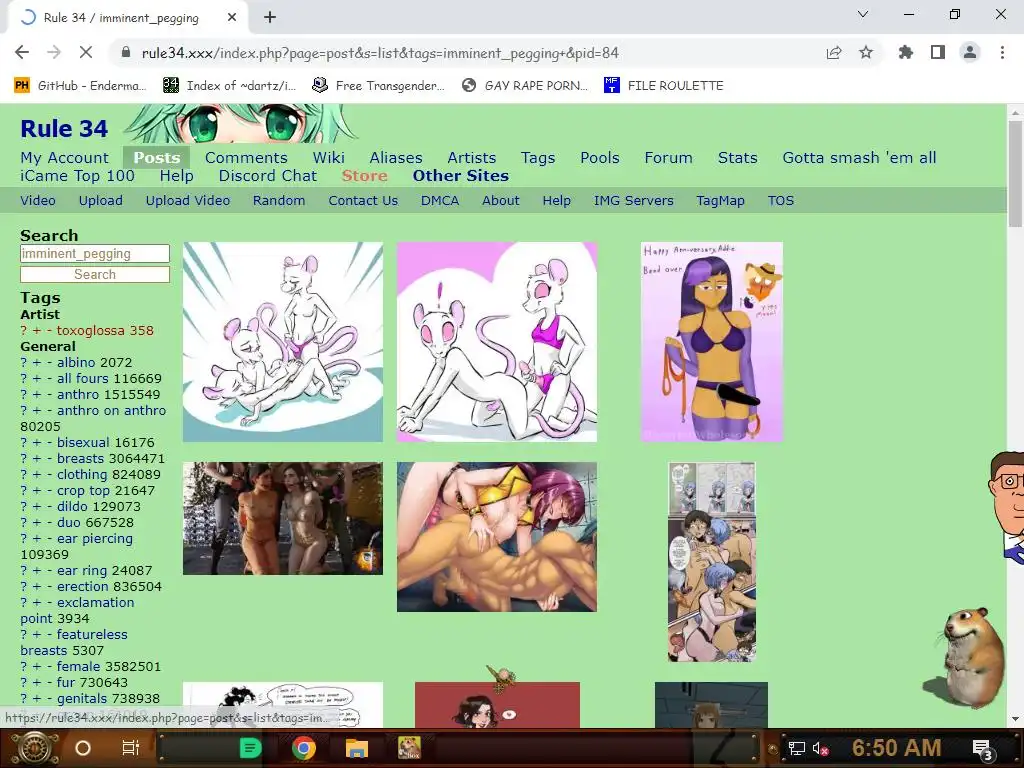Open the FILE ROULETTE bookmark
Image resolution: width=1024 pixels, height=768 pixels.
point(664,86)
